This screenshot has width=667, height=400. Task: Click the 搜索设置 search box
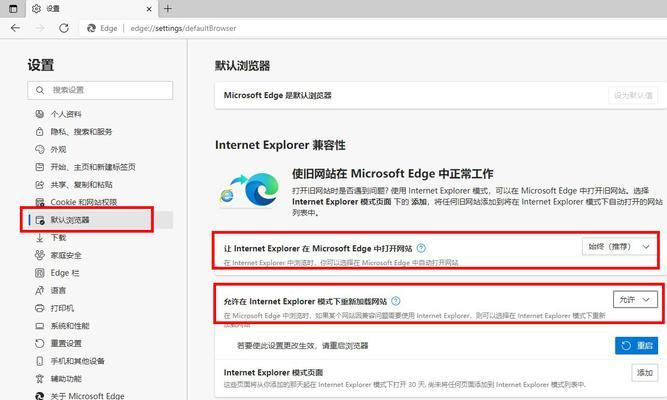tap(100, 90)
